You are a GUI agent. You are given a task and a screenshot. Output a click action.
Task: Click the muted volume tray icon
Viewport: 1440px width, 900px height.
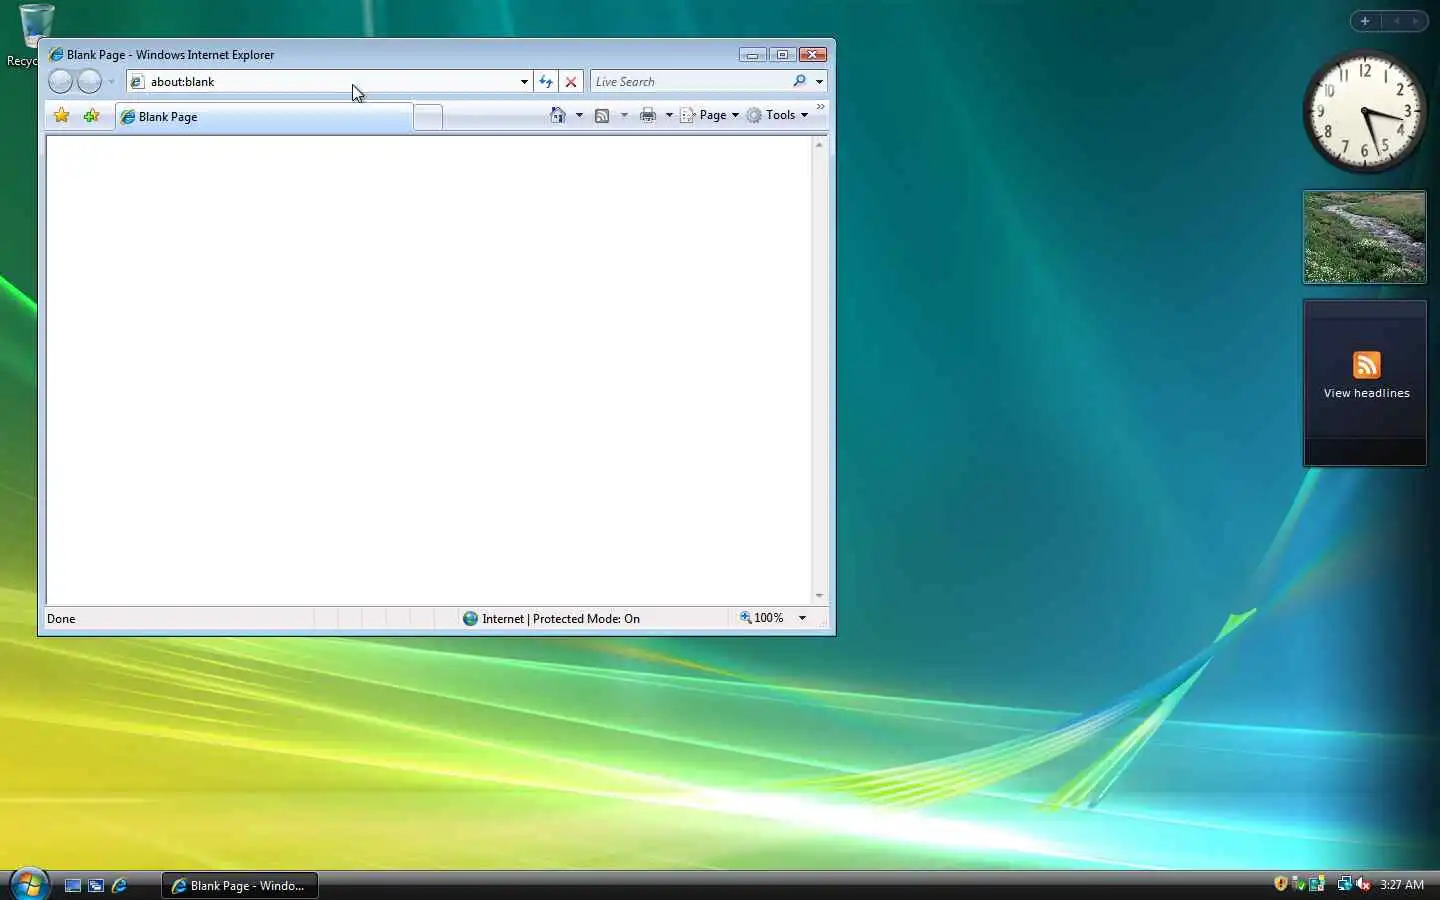1363,884
